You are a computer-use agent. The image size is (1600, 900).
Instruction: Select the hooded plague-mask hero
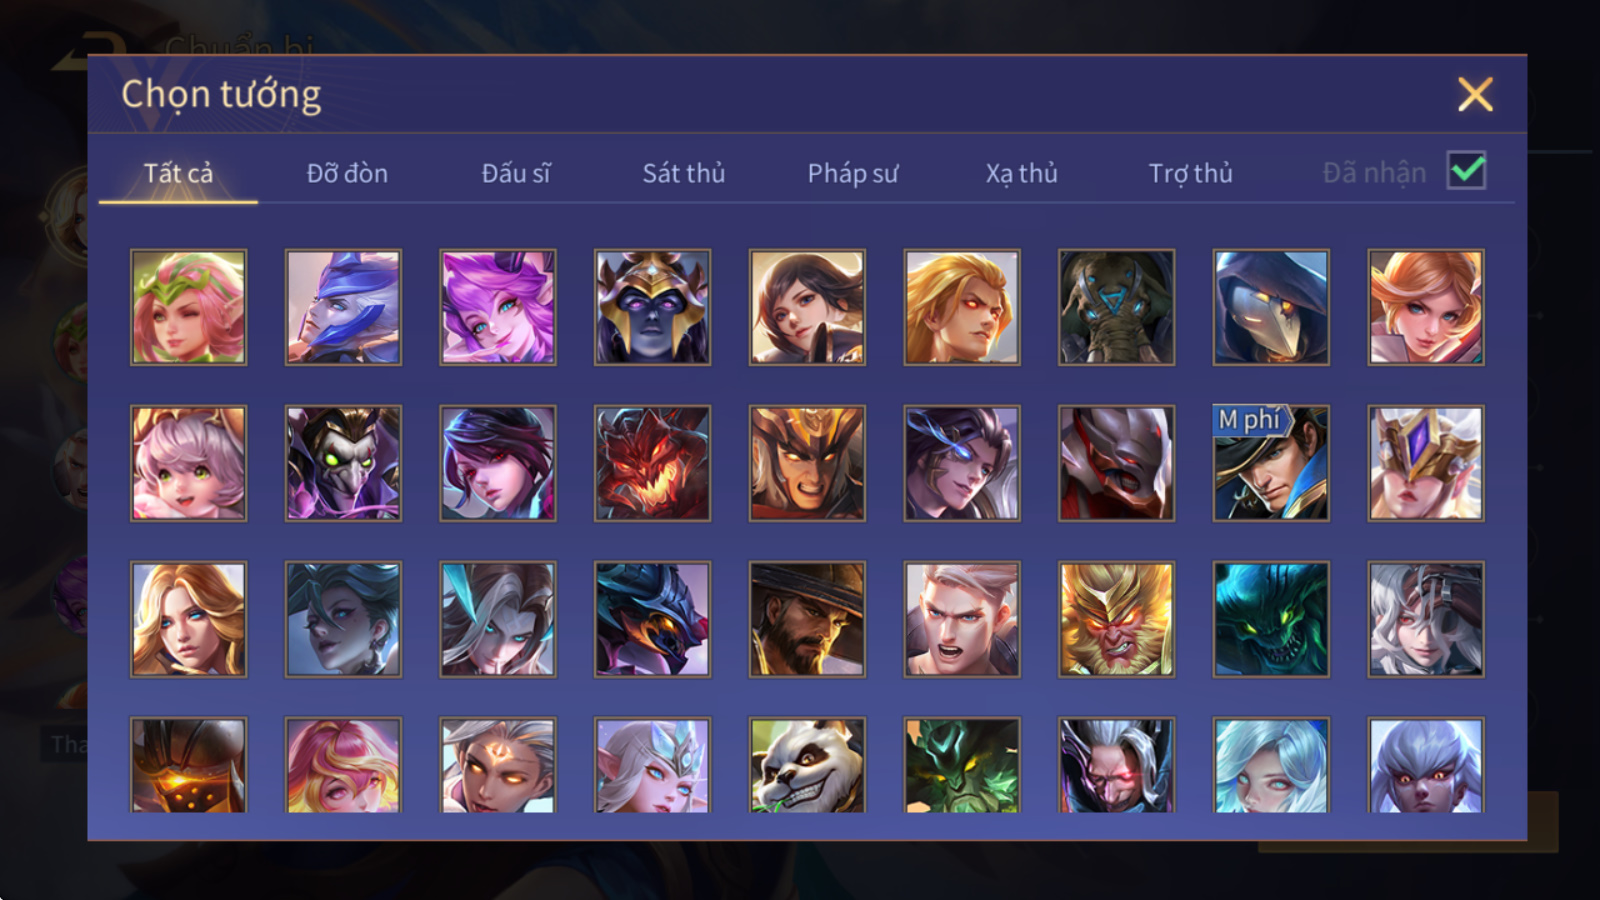point(1271,307)
